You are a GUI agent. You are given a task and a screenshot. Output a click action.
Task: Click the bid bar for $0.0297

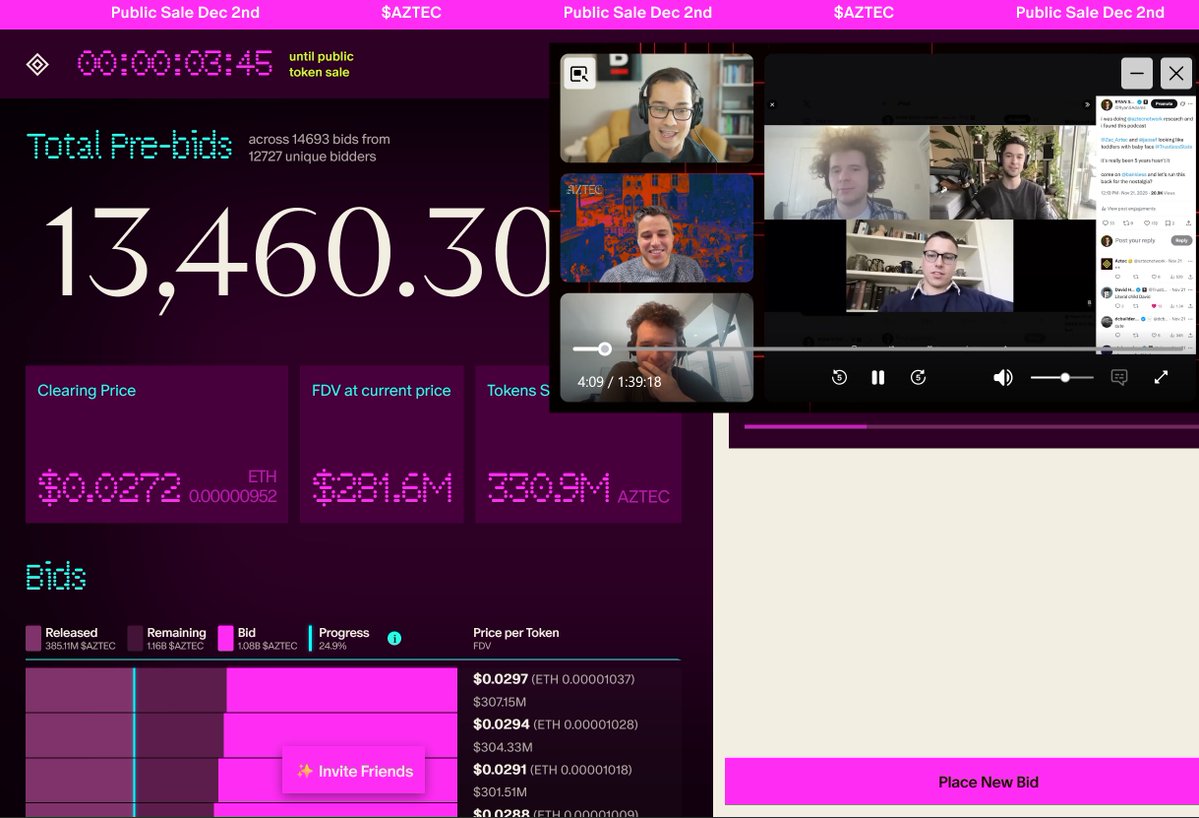coord(242,690)
